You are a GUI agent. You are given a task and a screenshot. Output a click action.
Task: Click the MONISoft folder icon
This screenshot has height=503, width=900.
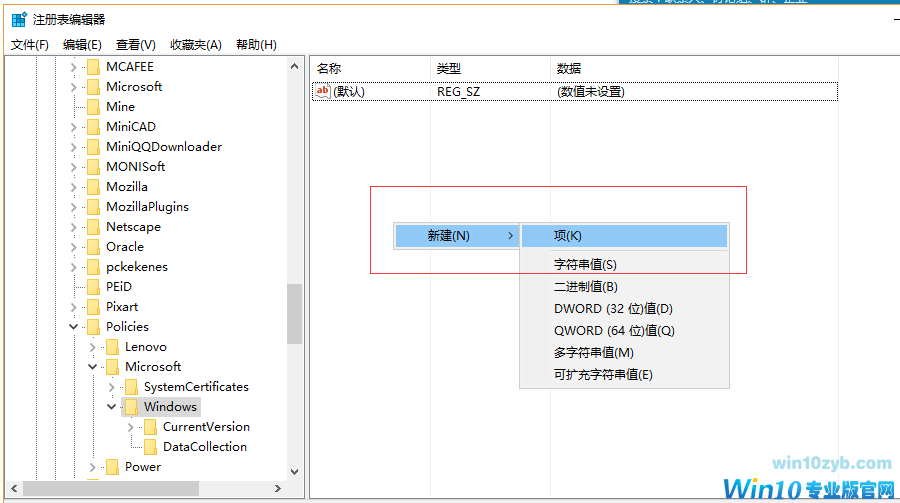click(94, 167)
